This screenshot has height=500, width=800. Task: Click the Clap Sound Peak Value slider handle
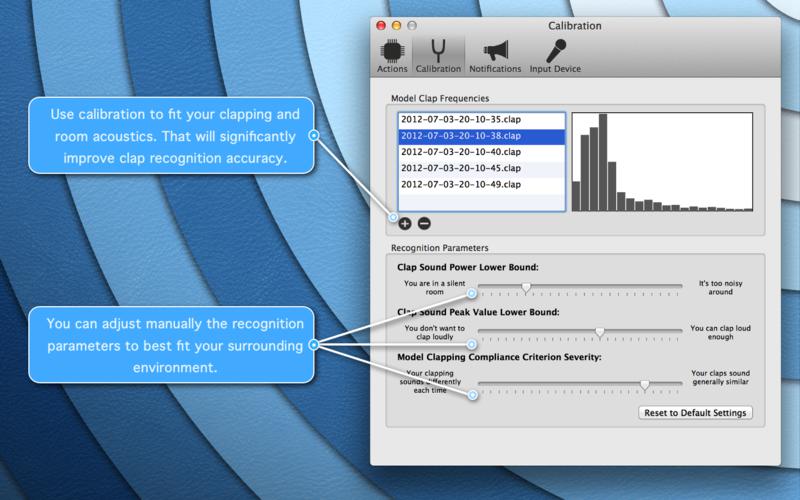click(x=600, y=332)
